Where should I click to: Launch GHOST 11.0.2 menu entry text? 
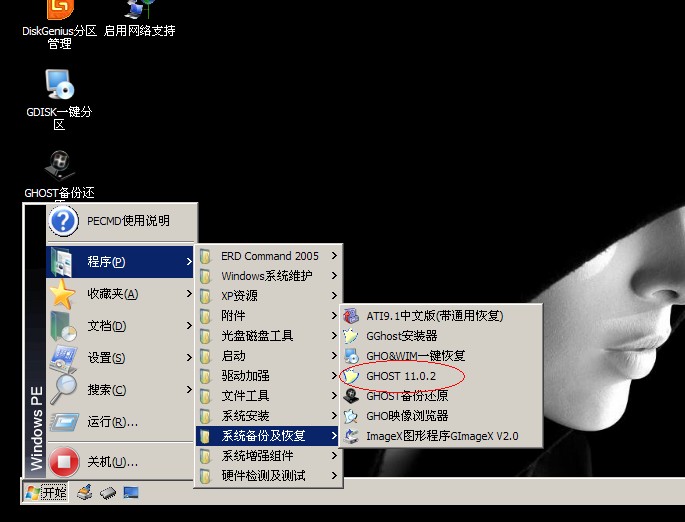coord(401,376)
